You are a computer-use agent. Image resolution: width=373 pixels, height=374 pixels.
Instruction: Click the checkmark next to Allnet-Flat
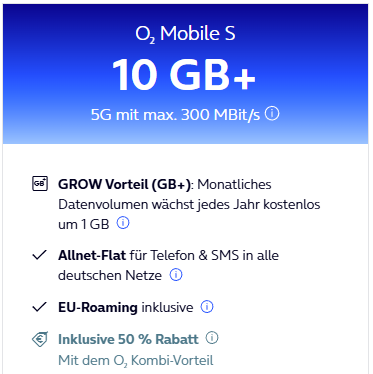(39, 255)
